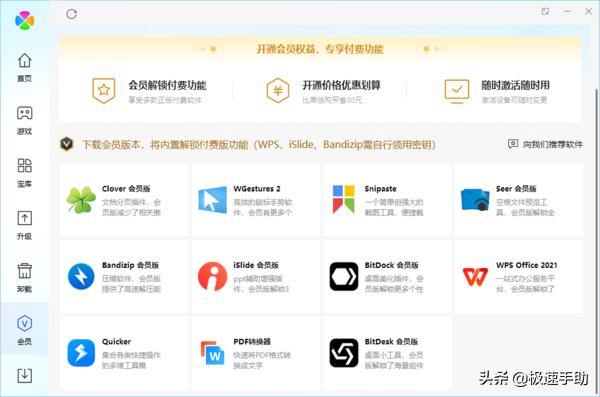Click the black shield badge beside 下载会员版本
600x397 pixels.
pos(67,144)
